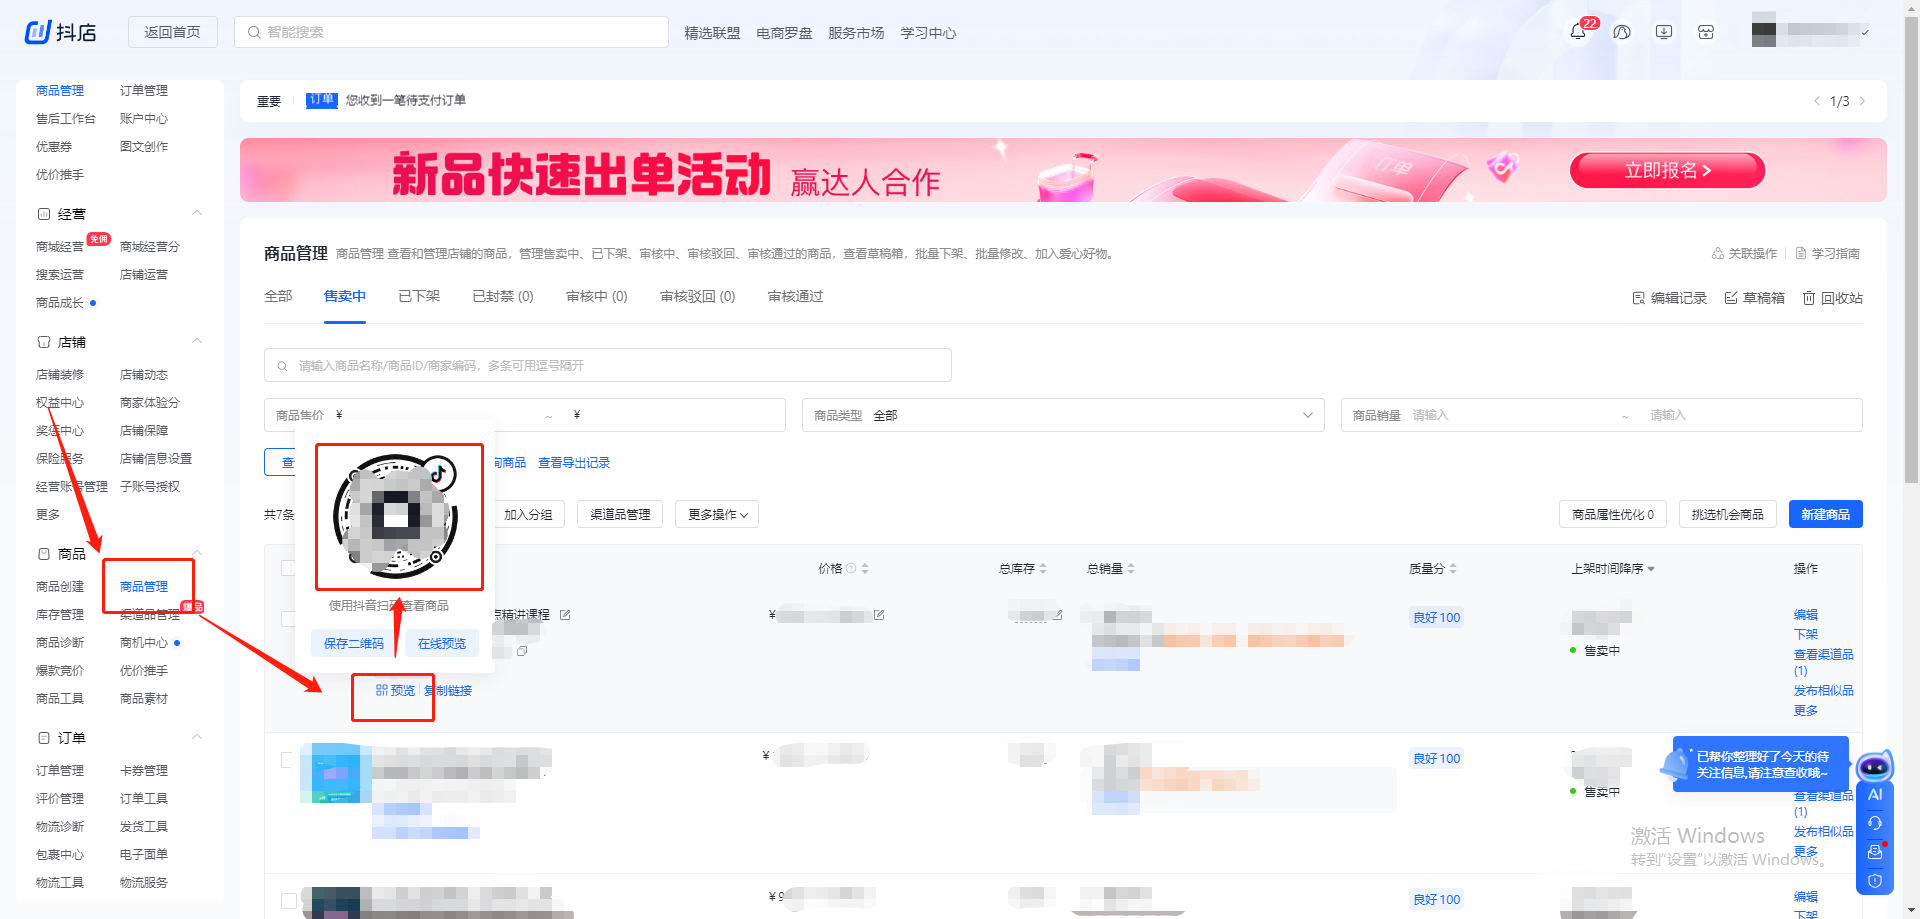This screenshot has height=919, width=1920.
Task: Switch to the 已封禁 (0) tab
Action: [x=503, y=296]
